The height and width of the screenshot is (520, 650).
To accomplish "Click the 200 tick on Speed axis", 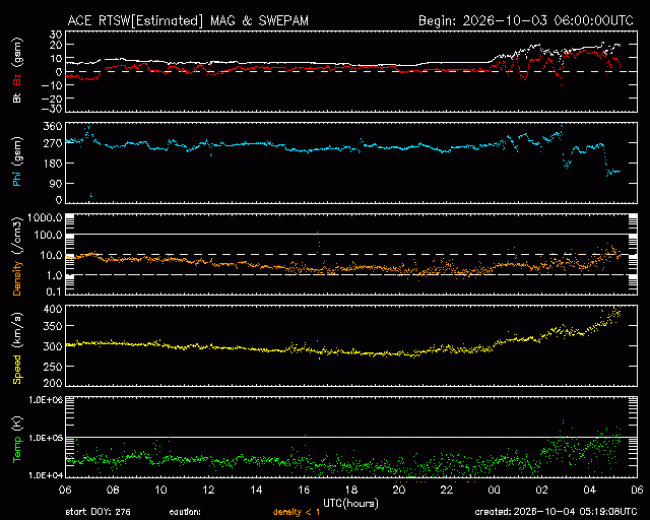I will click(x=52, y=383).
